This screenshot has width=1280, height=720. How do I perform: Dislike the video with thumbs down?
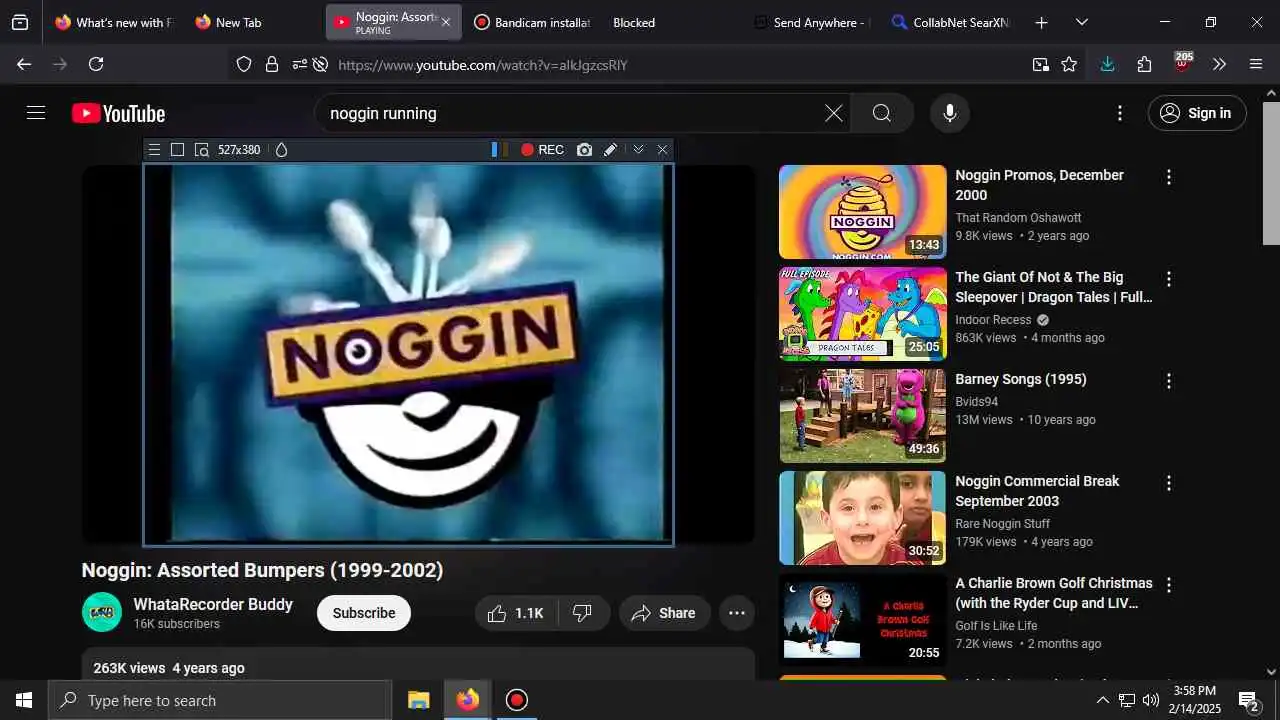[x=582, y=613]
